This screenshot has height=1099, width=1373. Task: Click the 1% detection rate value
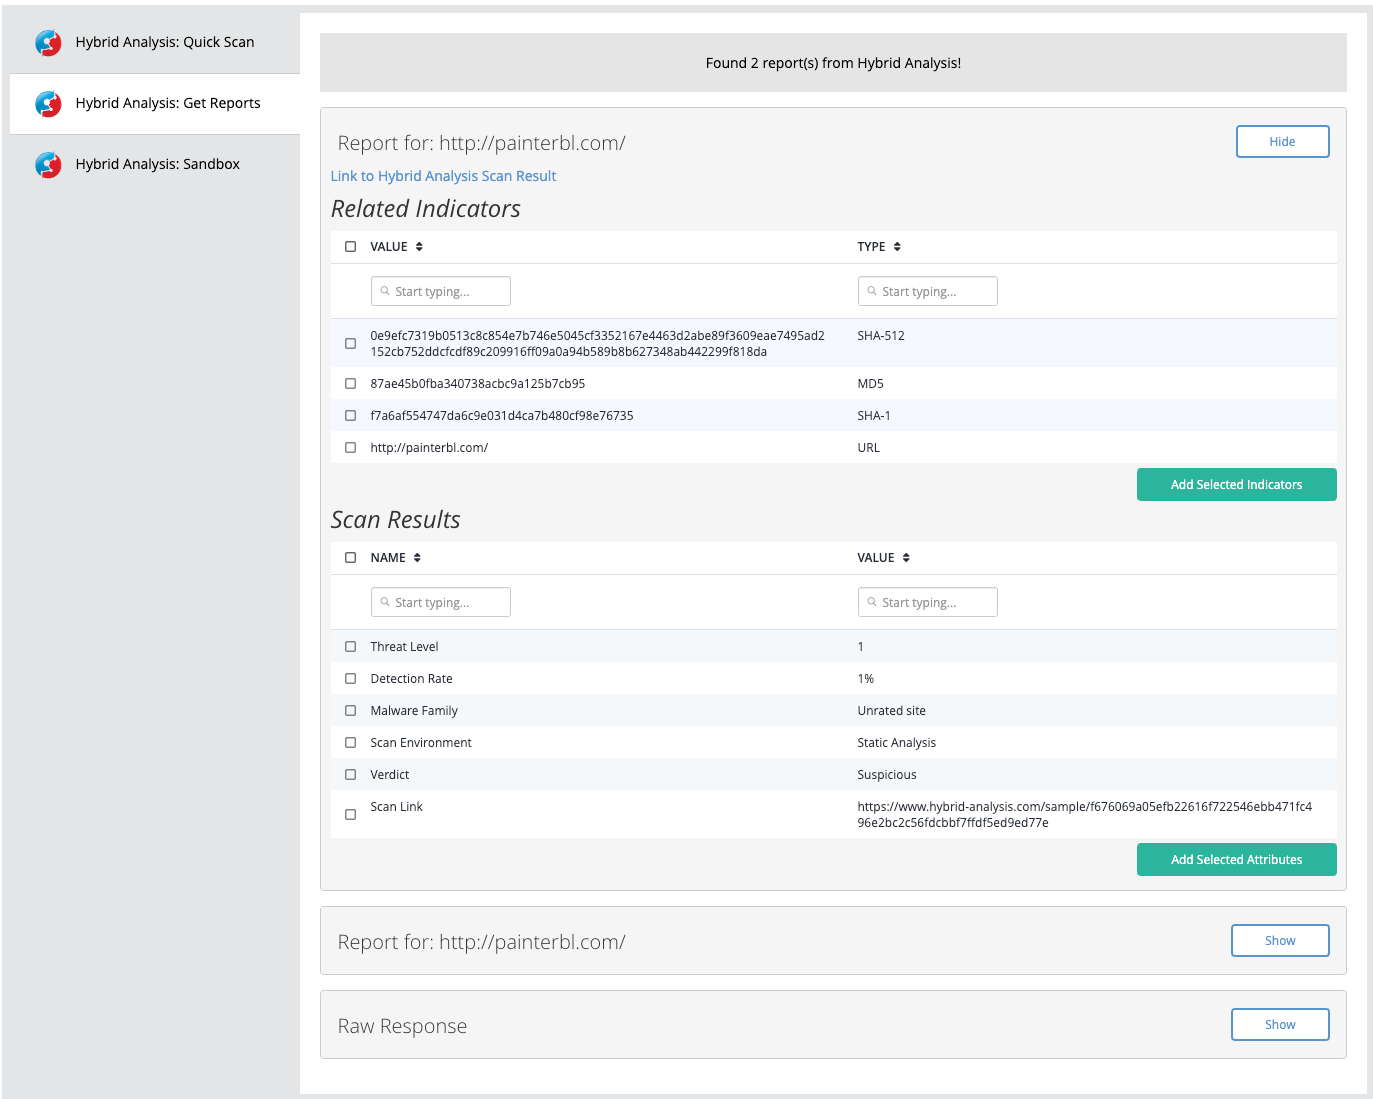[866, 679]
